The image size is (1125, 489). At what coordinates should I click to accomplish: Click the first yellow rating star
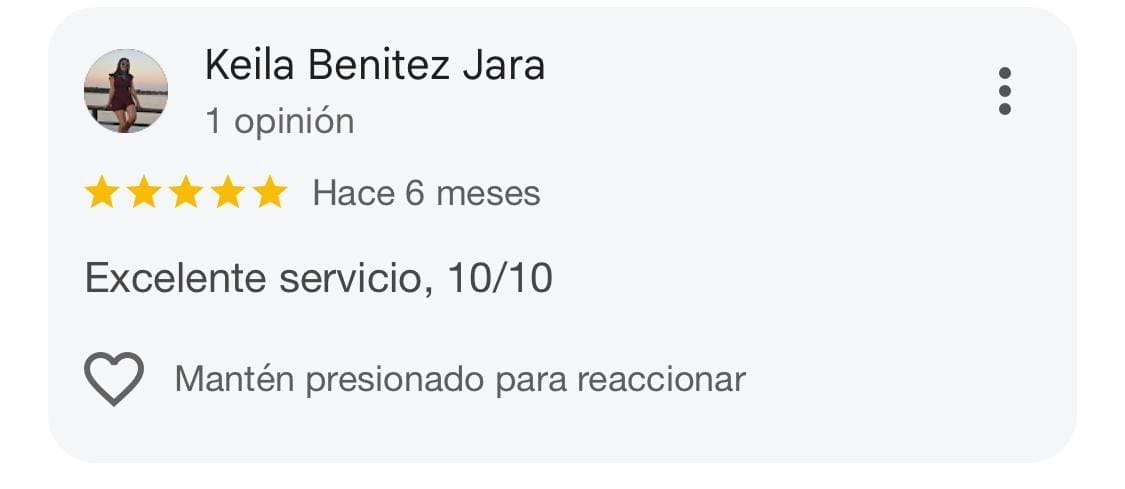click(101, 192)
